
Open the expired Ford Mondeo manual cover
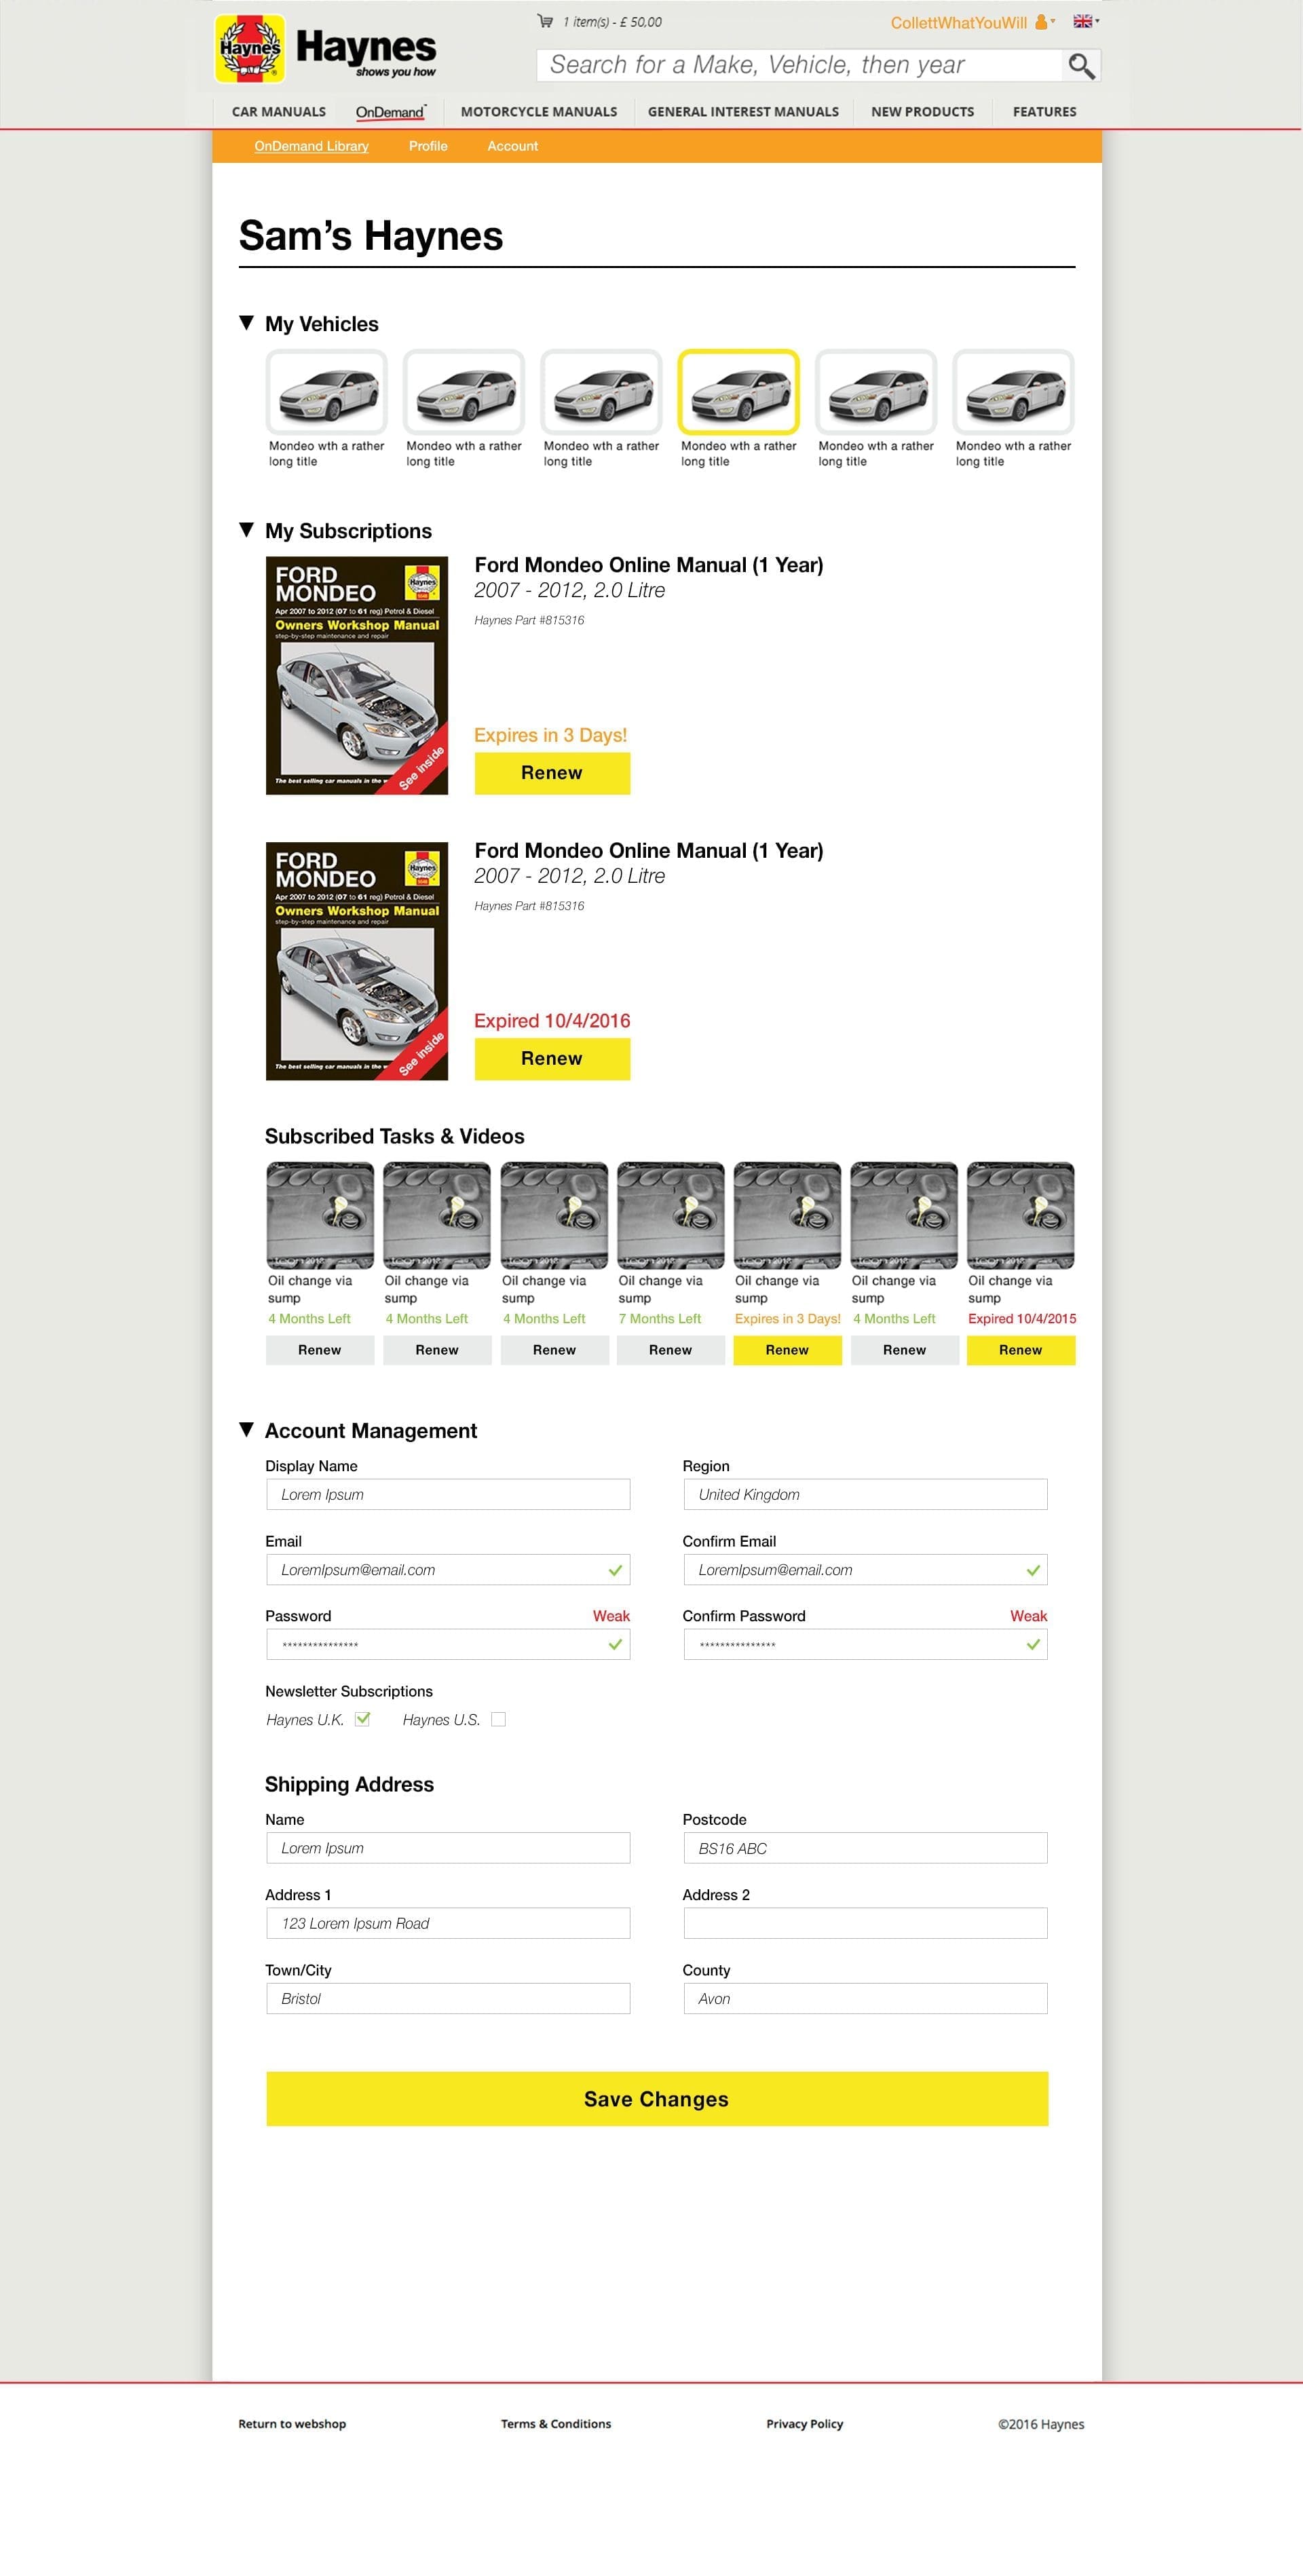click(x=357, y=961)
